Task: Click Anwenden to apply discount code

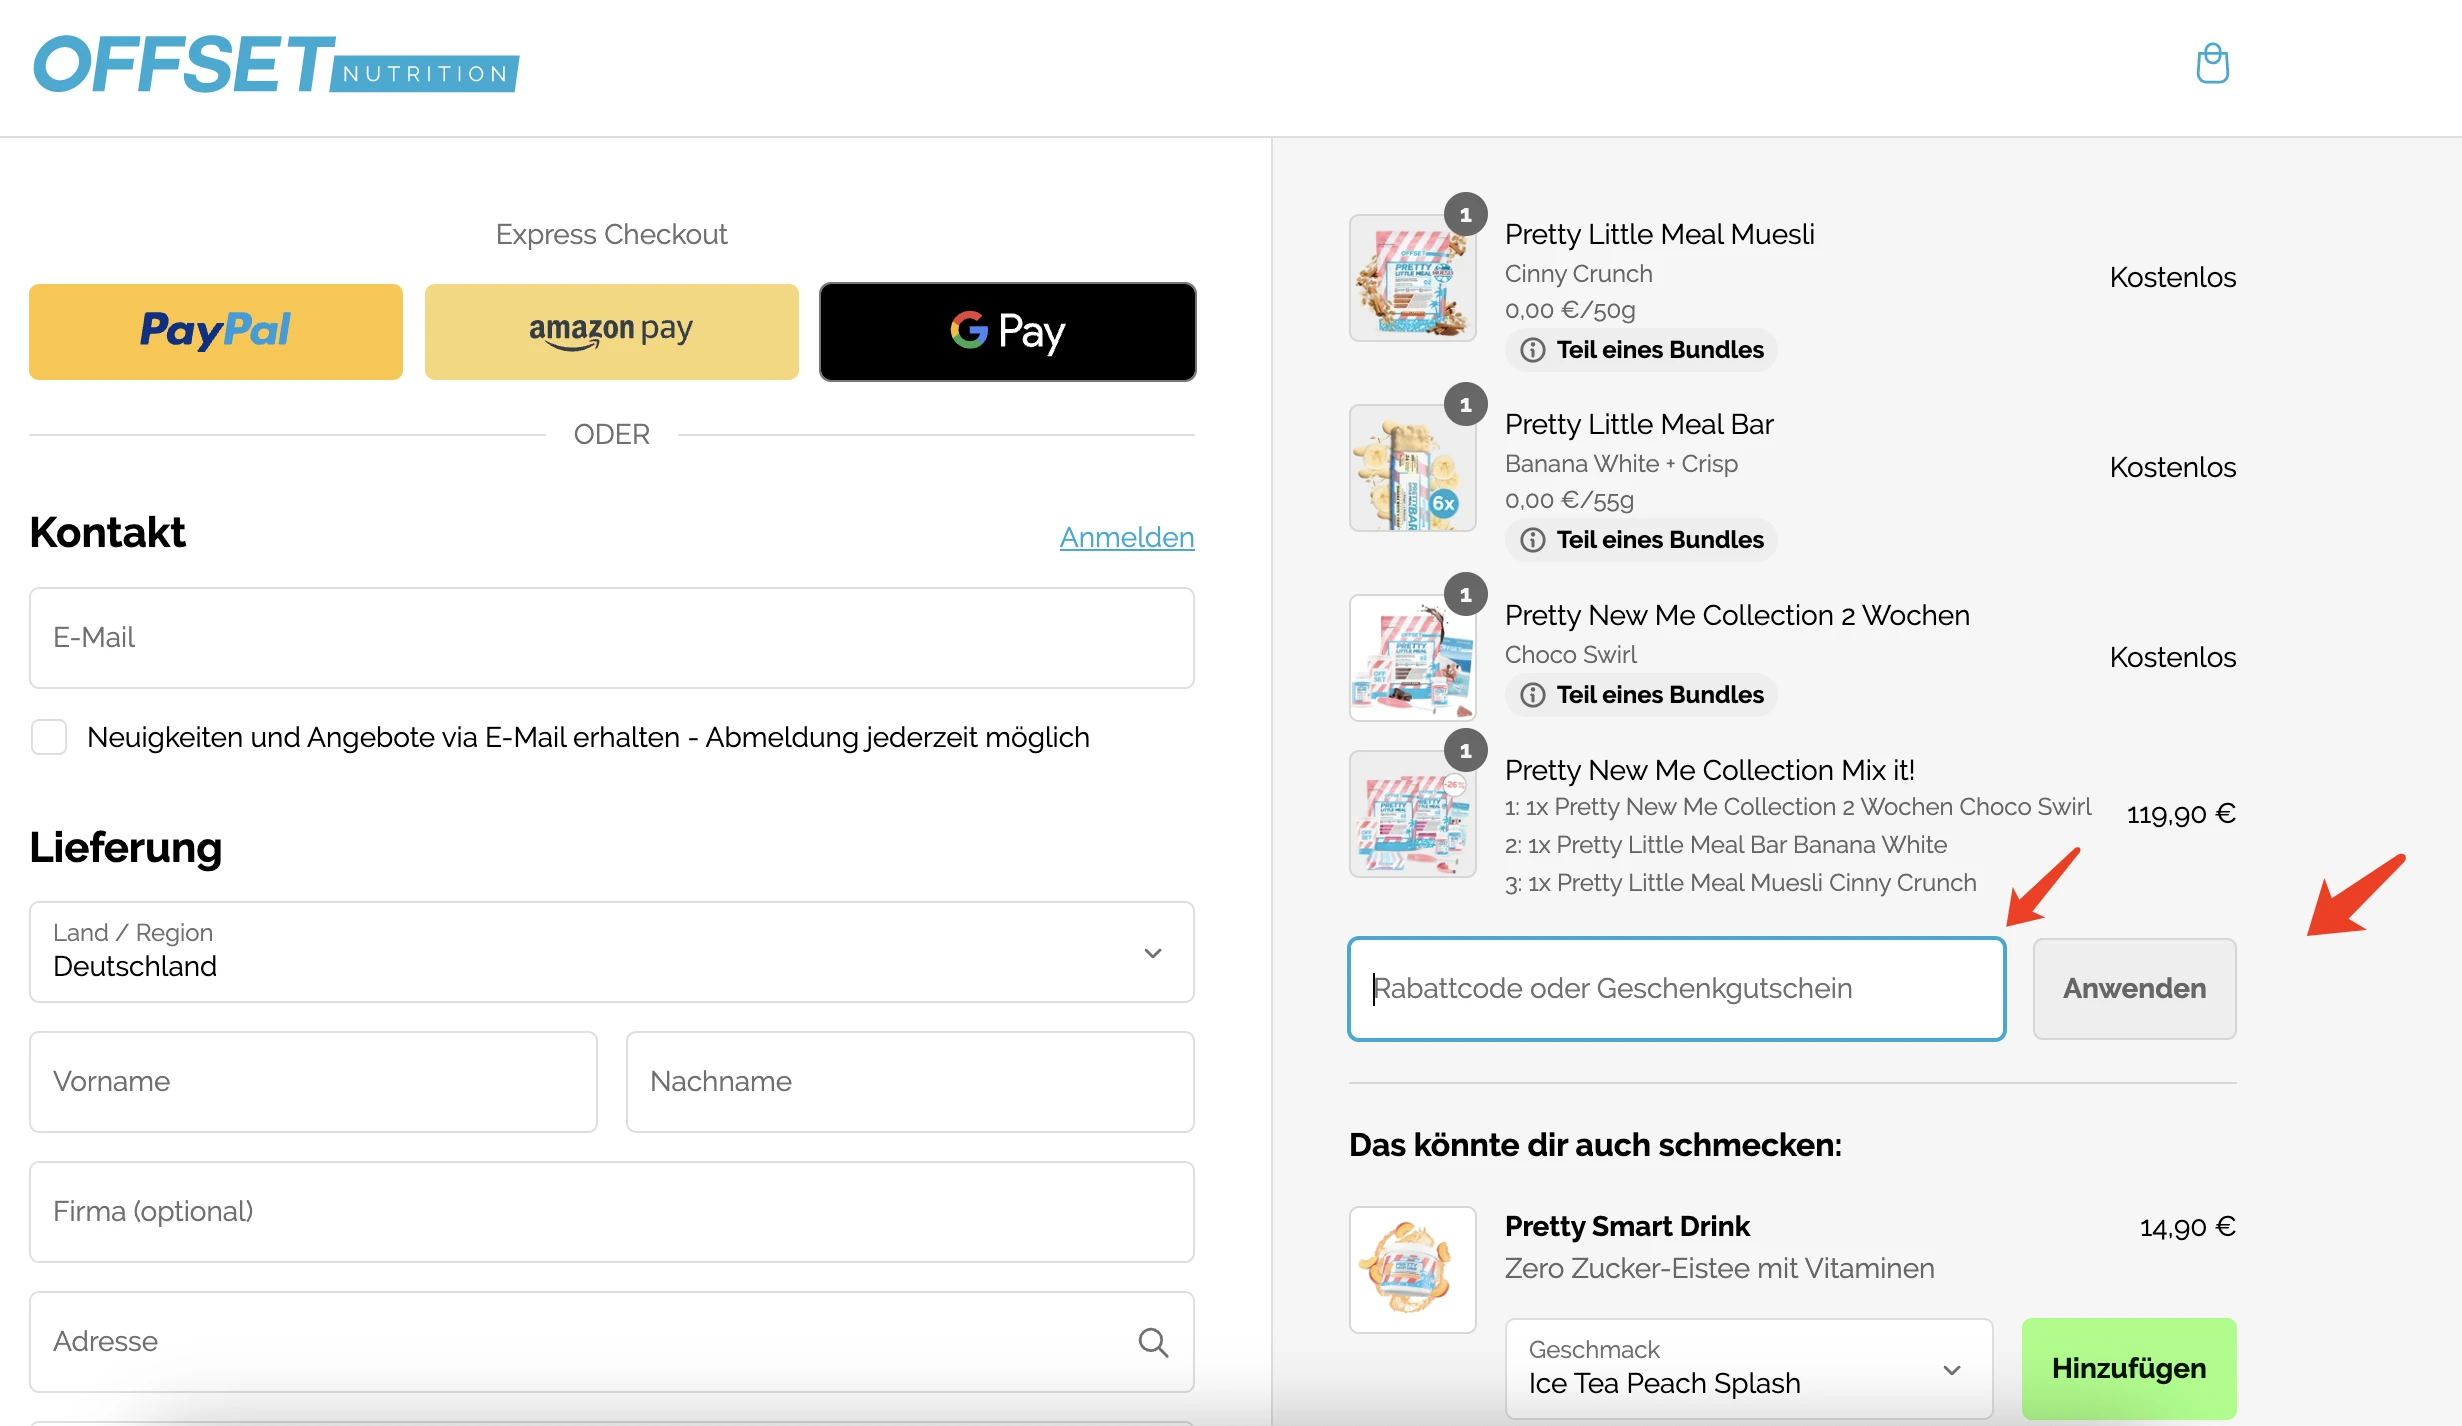Action: (2135, 988)
